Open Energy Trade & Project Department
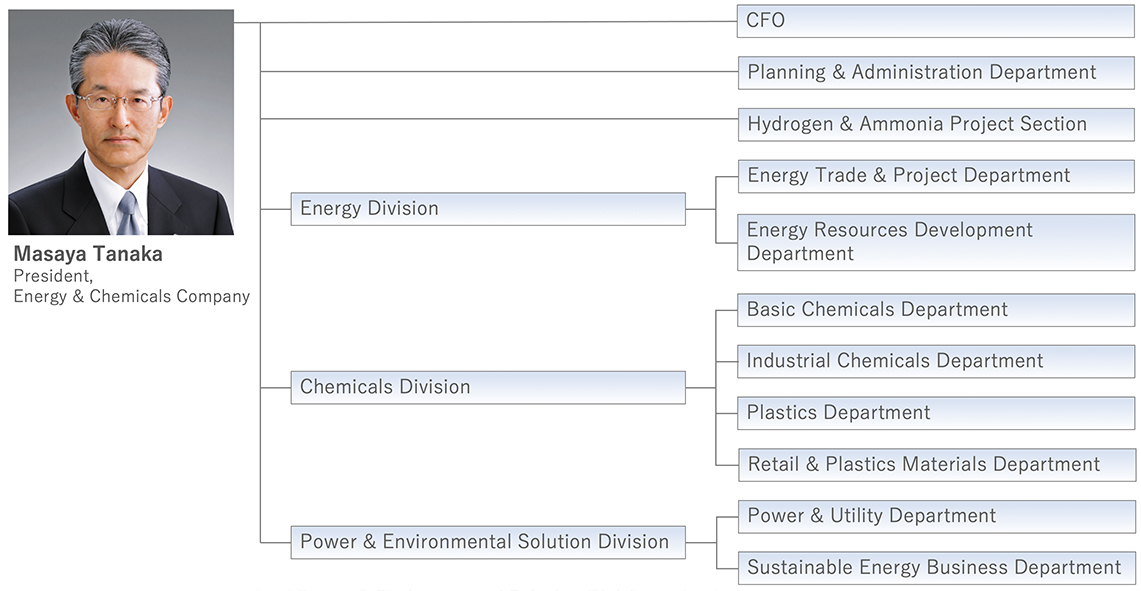Viewport: 1141px width, 591px height. pyautogui.click(x=936, y=175)
